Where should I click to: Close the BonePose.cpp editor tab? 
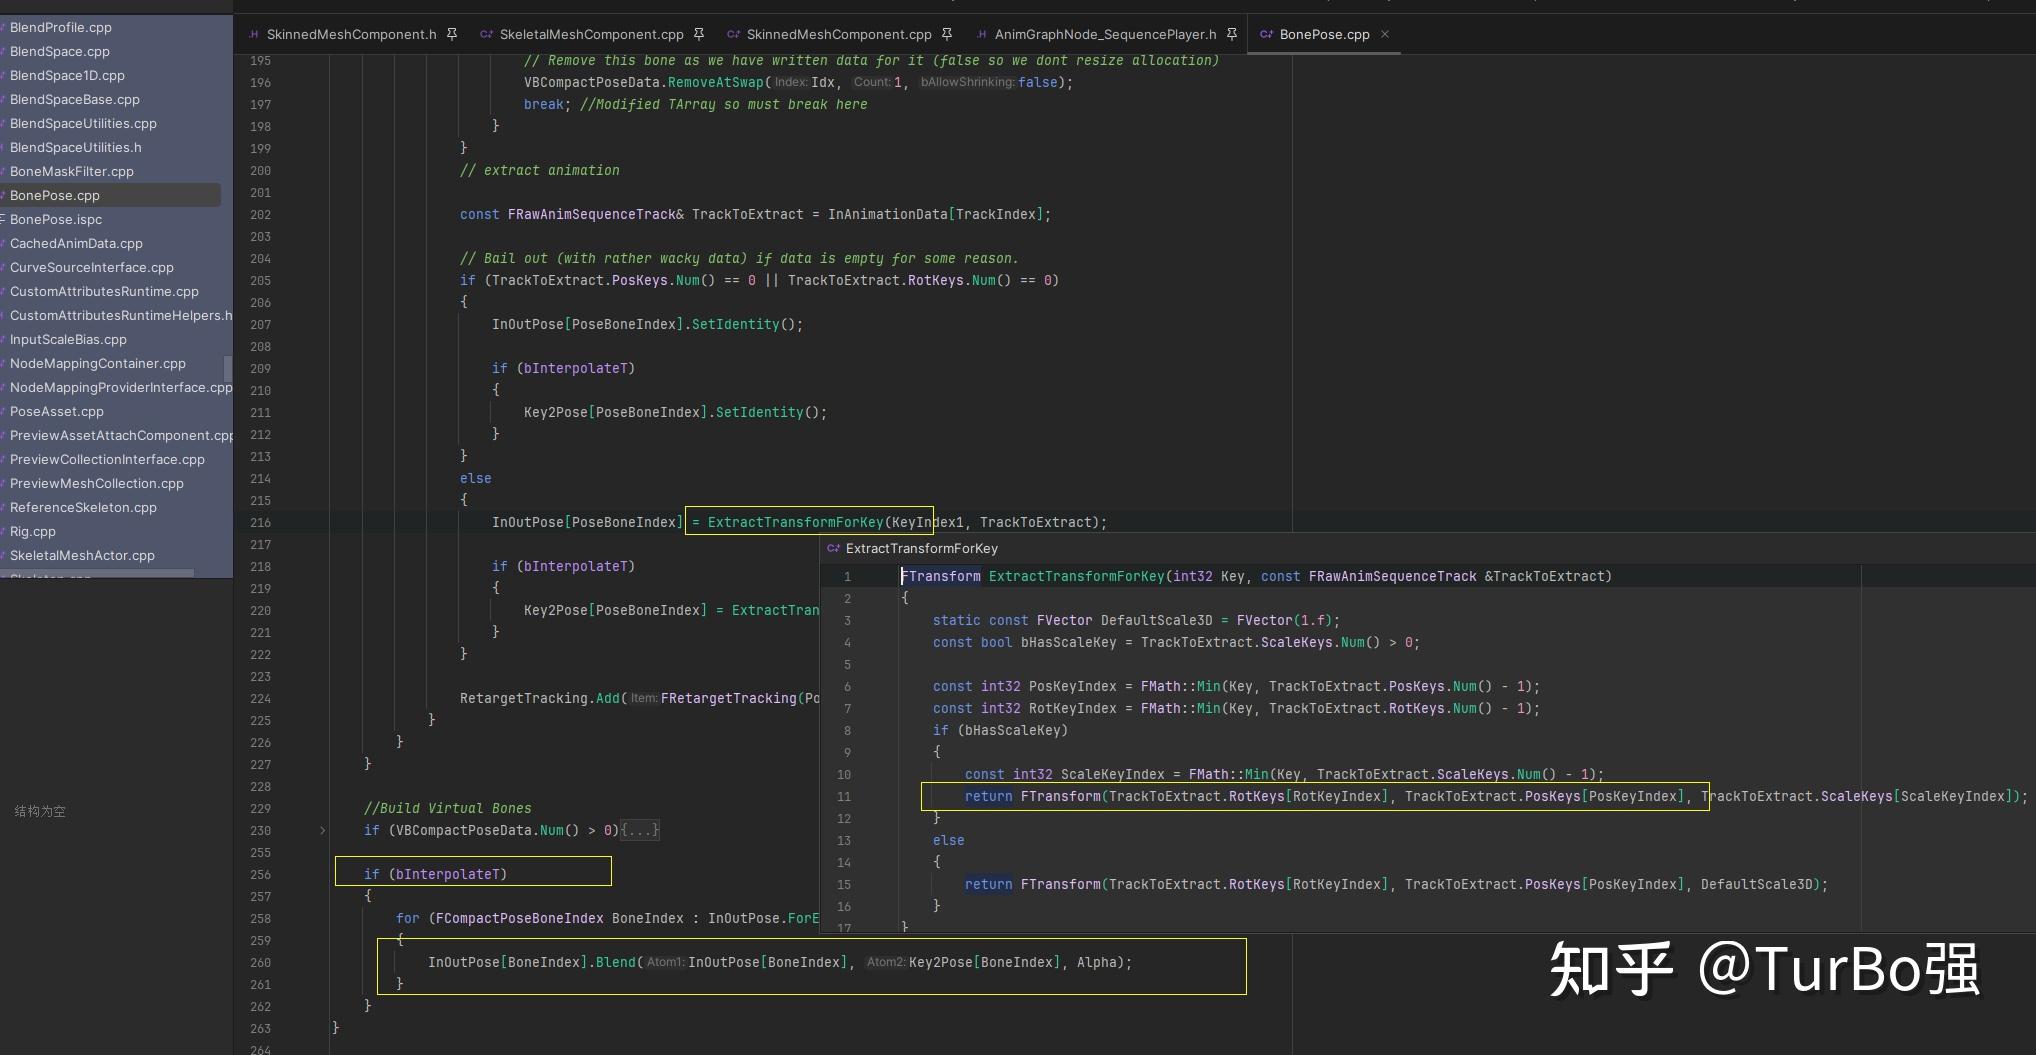tap(1385, 34)
